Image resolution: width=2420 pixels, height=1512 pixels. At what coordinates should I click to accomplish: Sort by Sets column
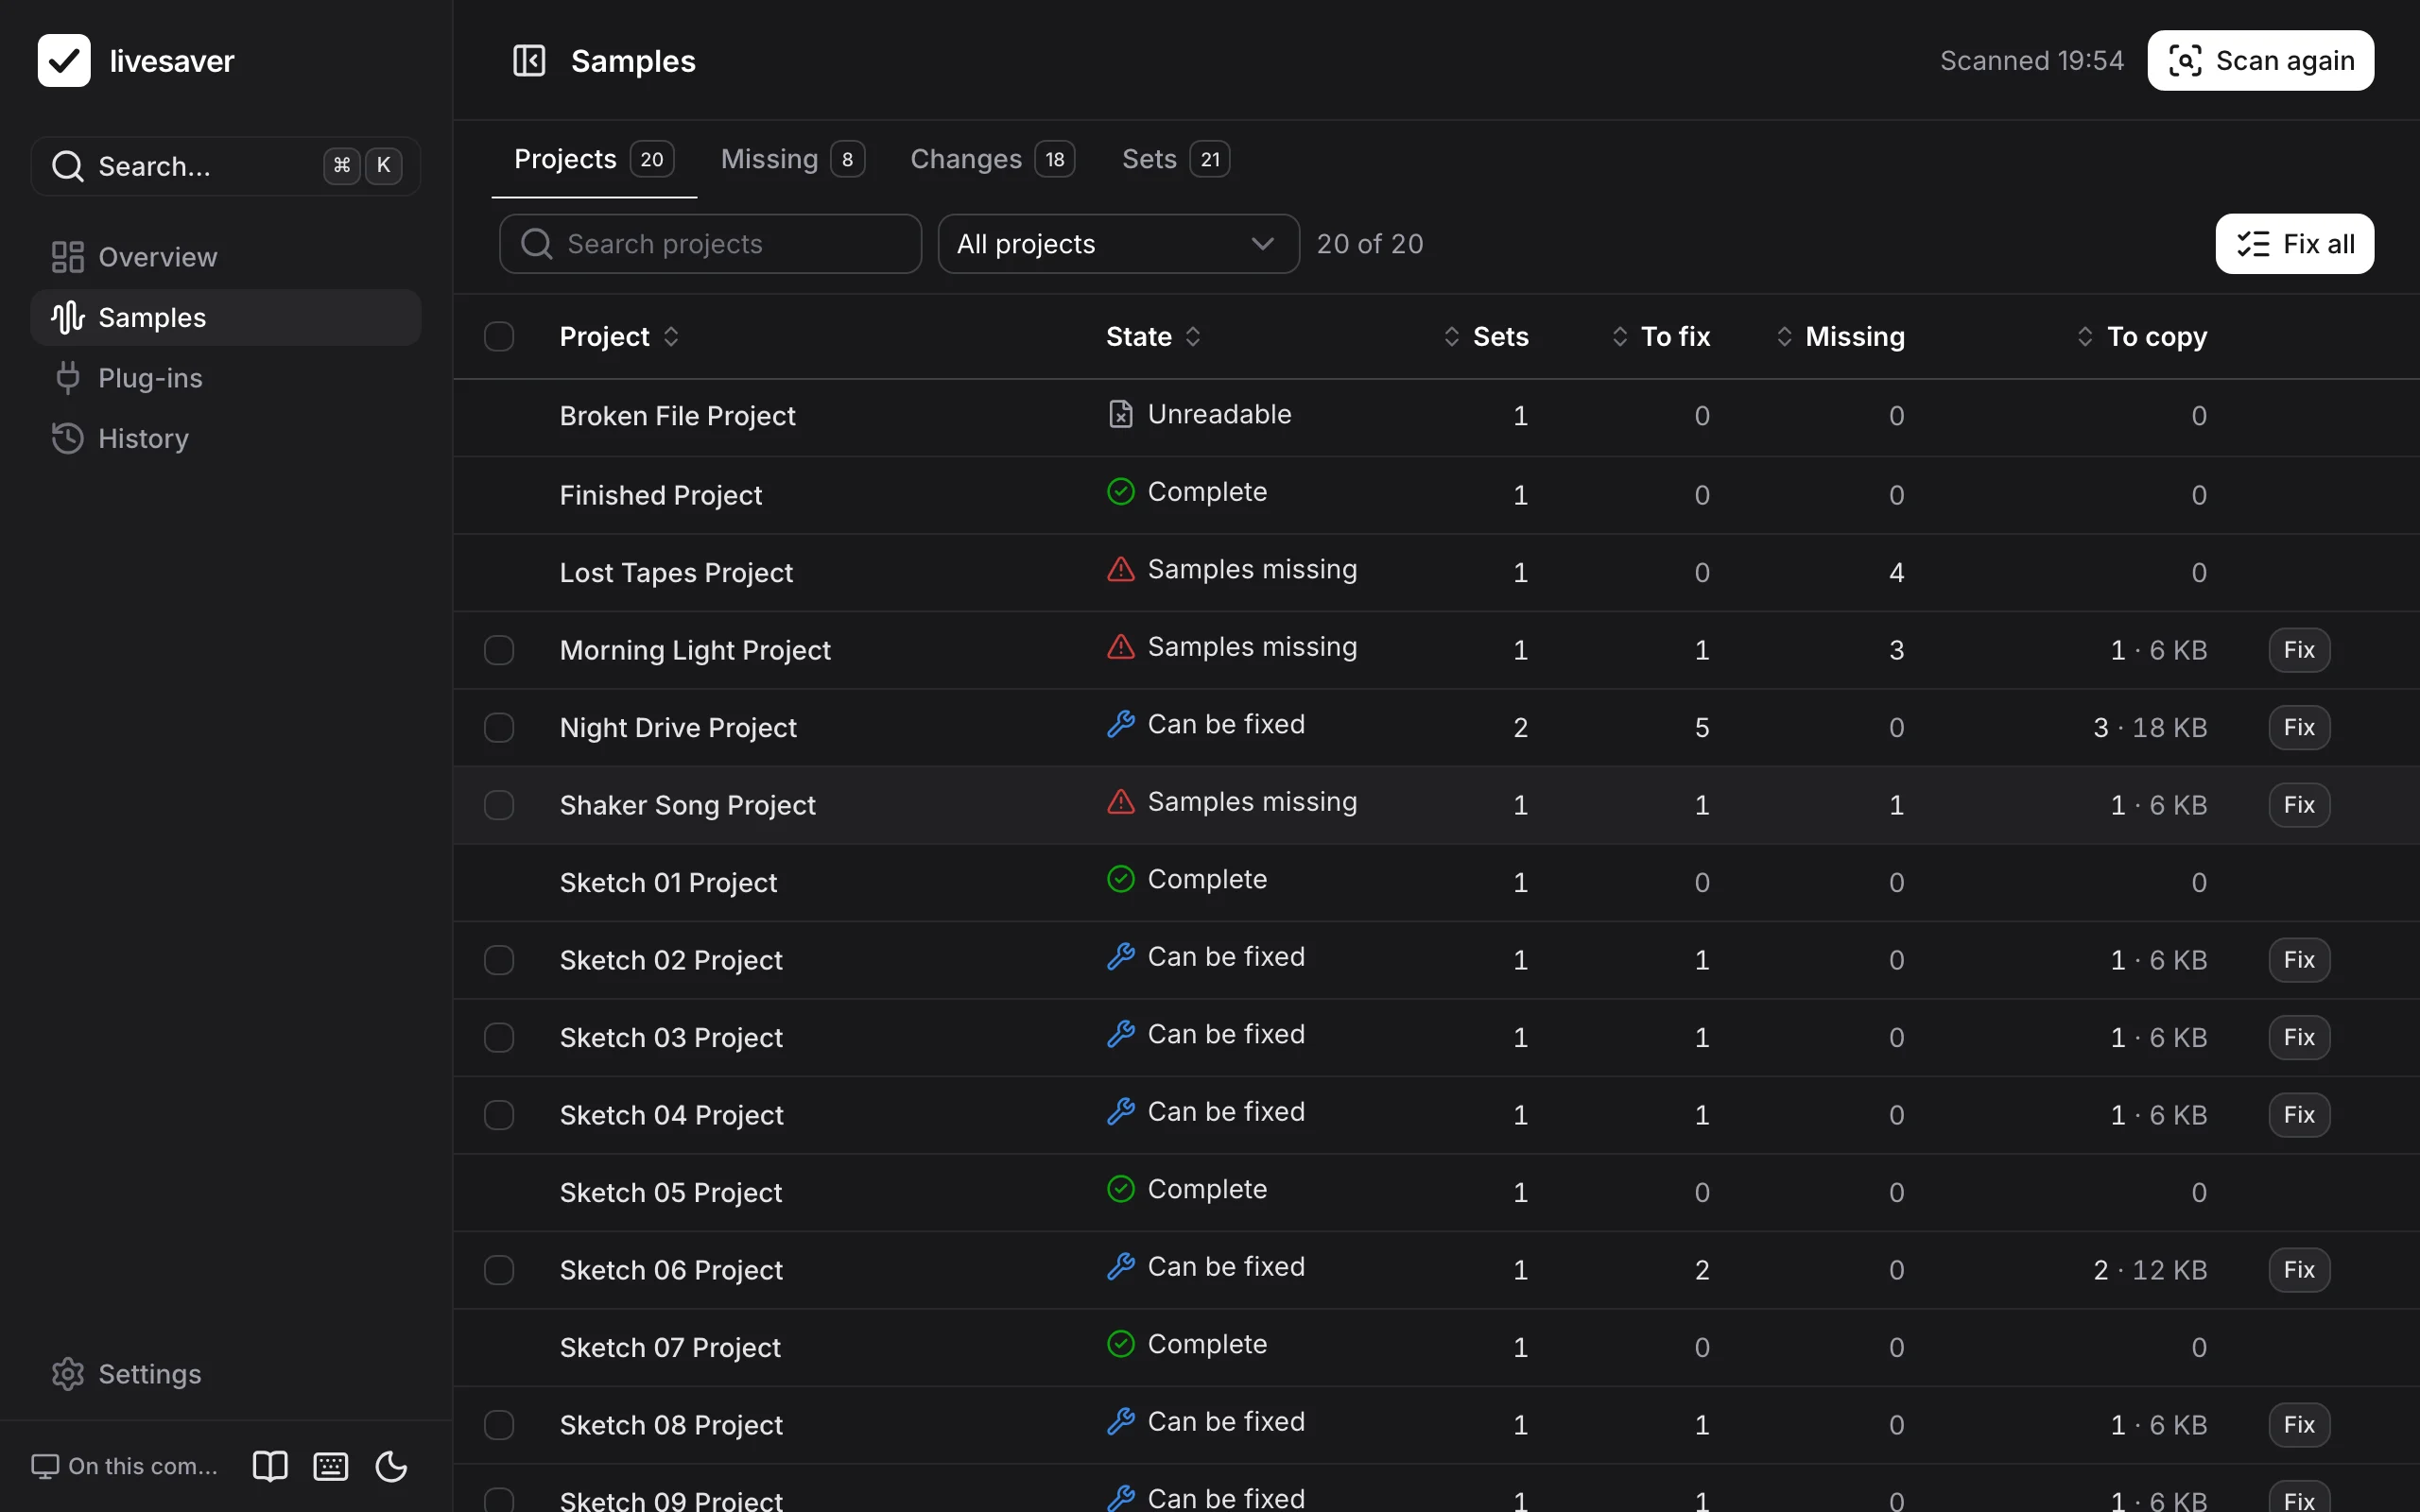1486,337
